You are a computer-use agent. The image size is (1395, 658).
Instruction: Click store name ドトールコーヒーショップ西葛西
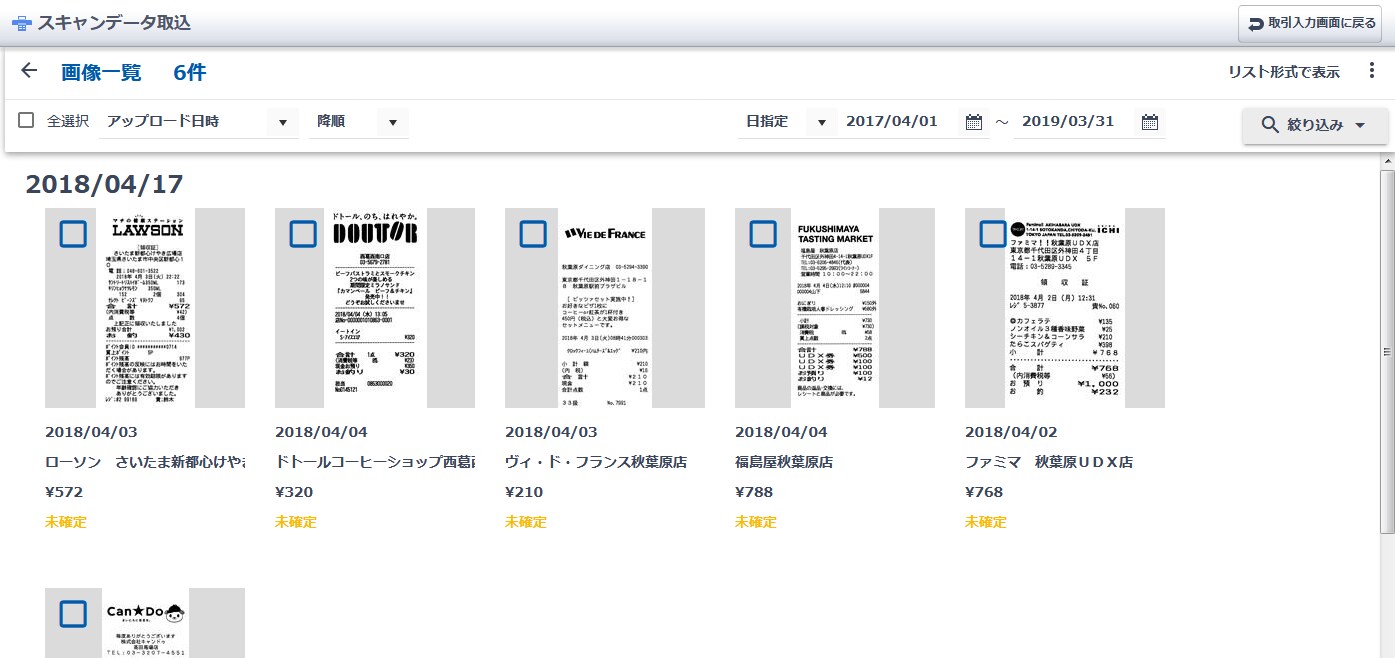[375, 462]
